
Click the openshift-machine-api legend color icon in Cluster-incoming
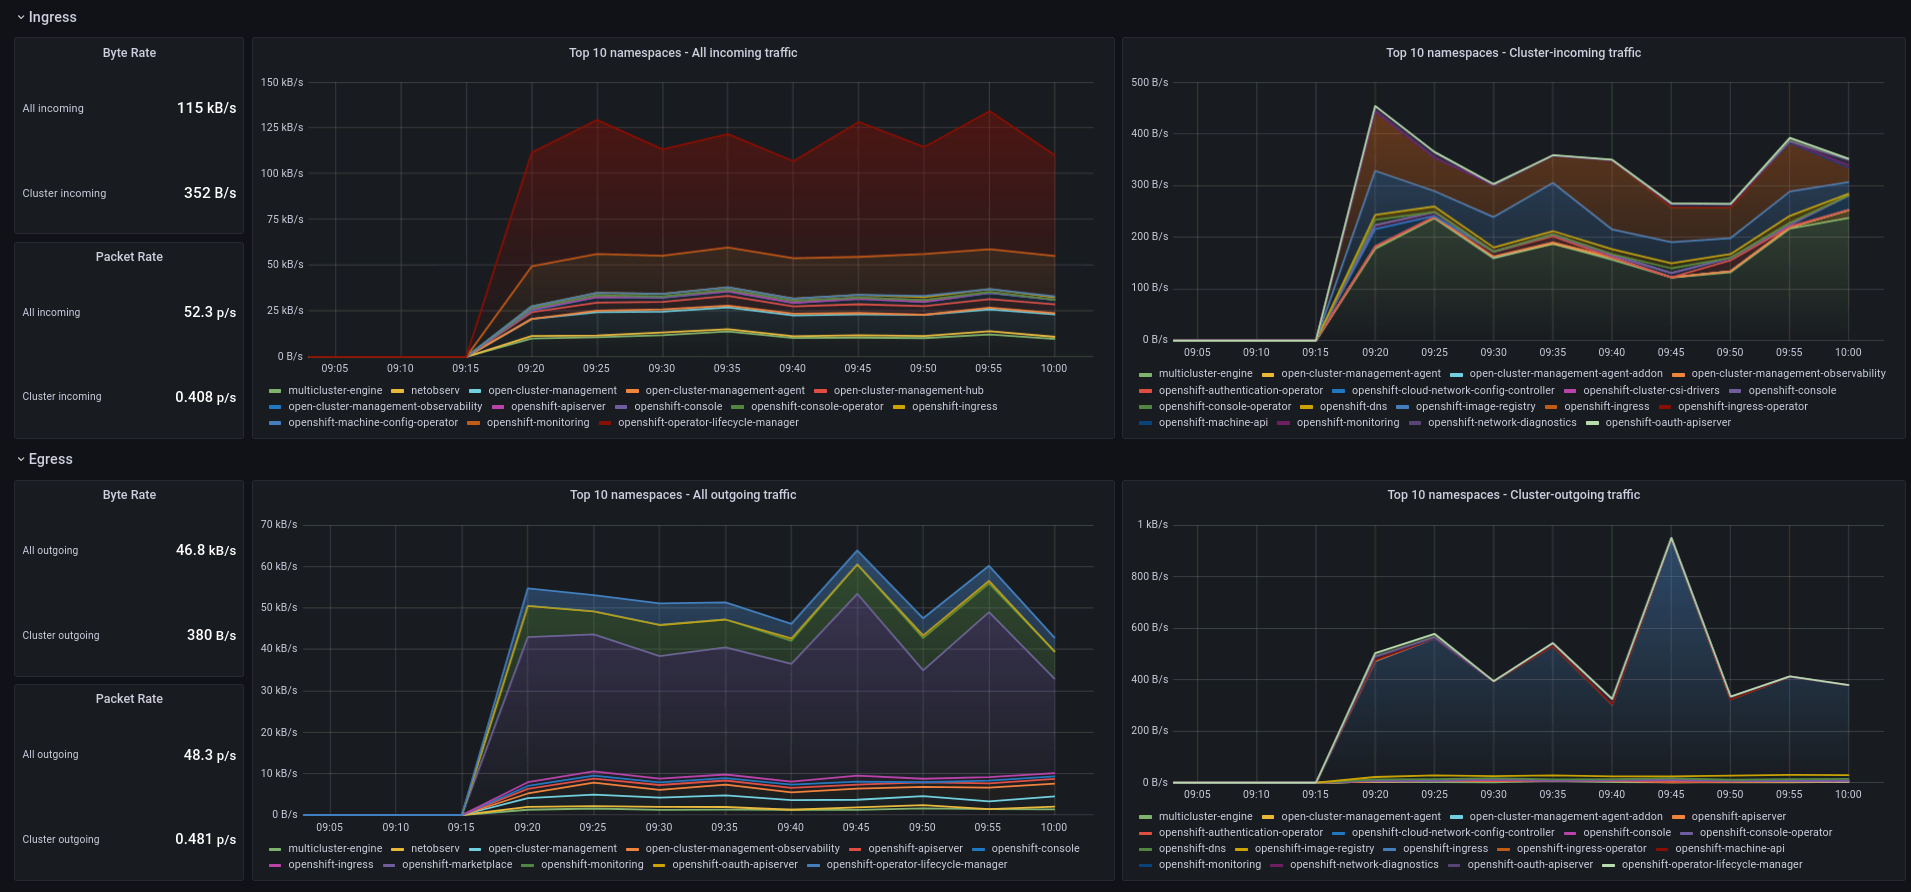click(1146, 423)
